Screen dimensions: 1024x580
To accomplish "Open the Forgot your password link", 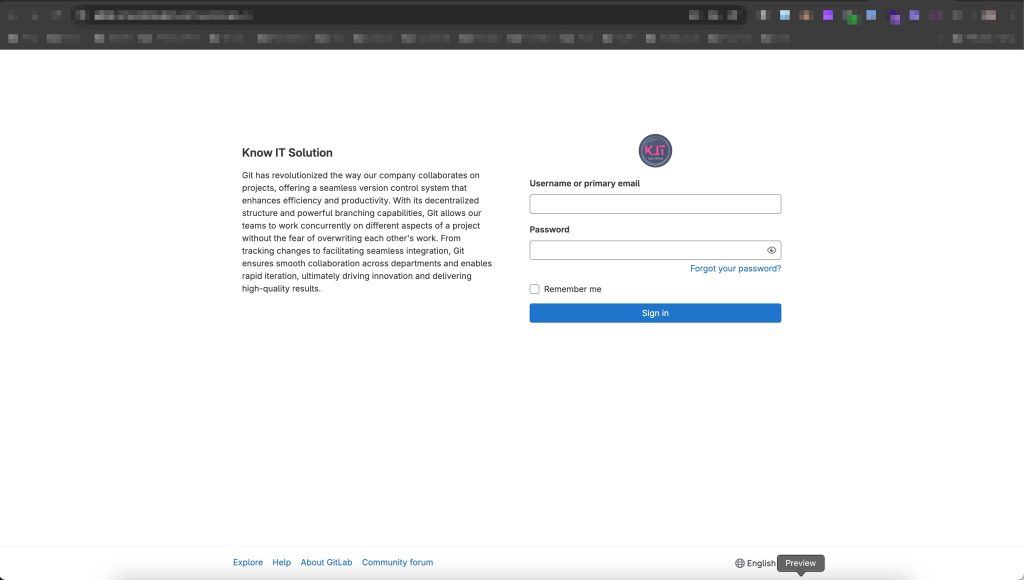I will pos(735,269).
